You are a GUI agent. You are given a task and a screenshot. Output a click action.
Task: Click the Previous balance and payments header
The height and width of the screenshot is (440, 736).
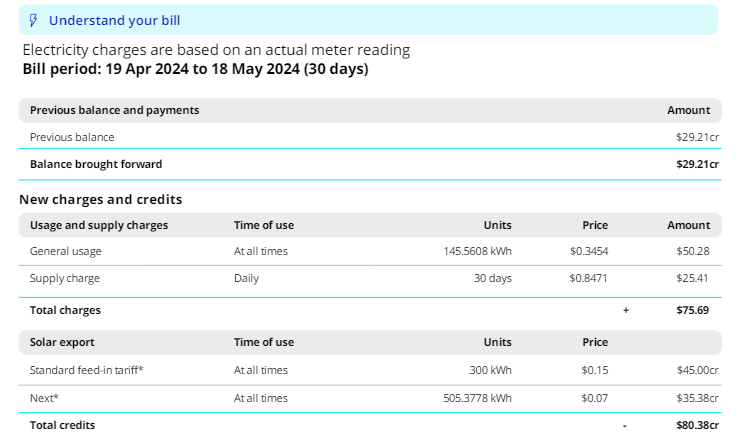pos(114,110)
